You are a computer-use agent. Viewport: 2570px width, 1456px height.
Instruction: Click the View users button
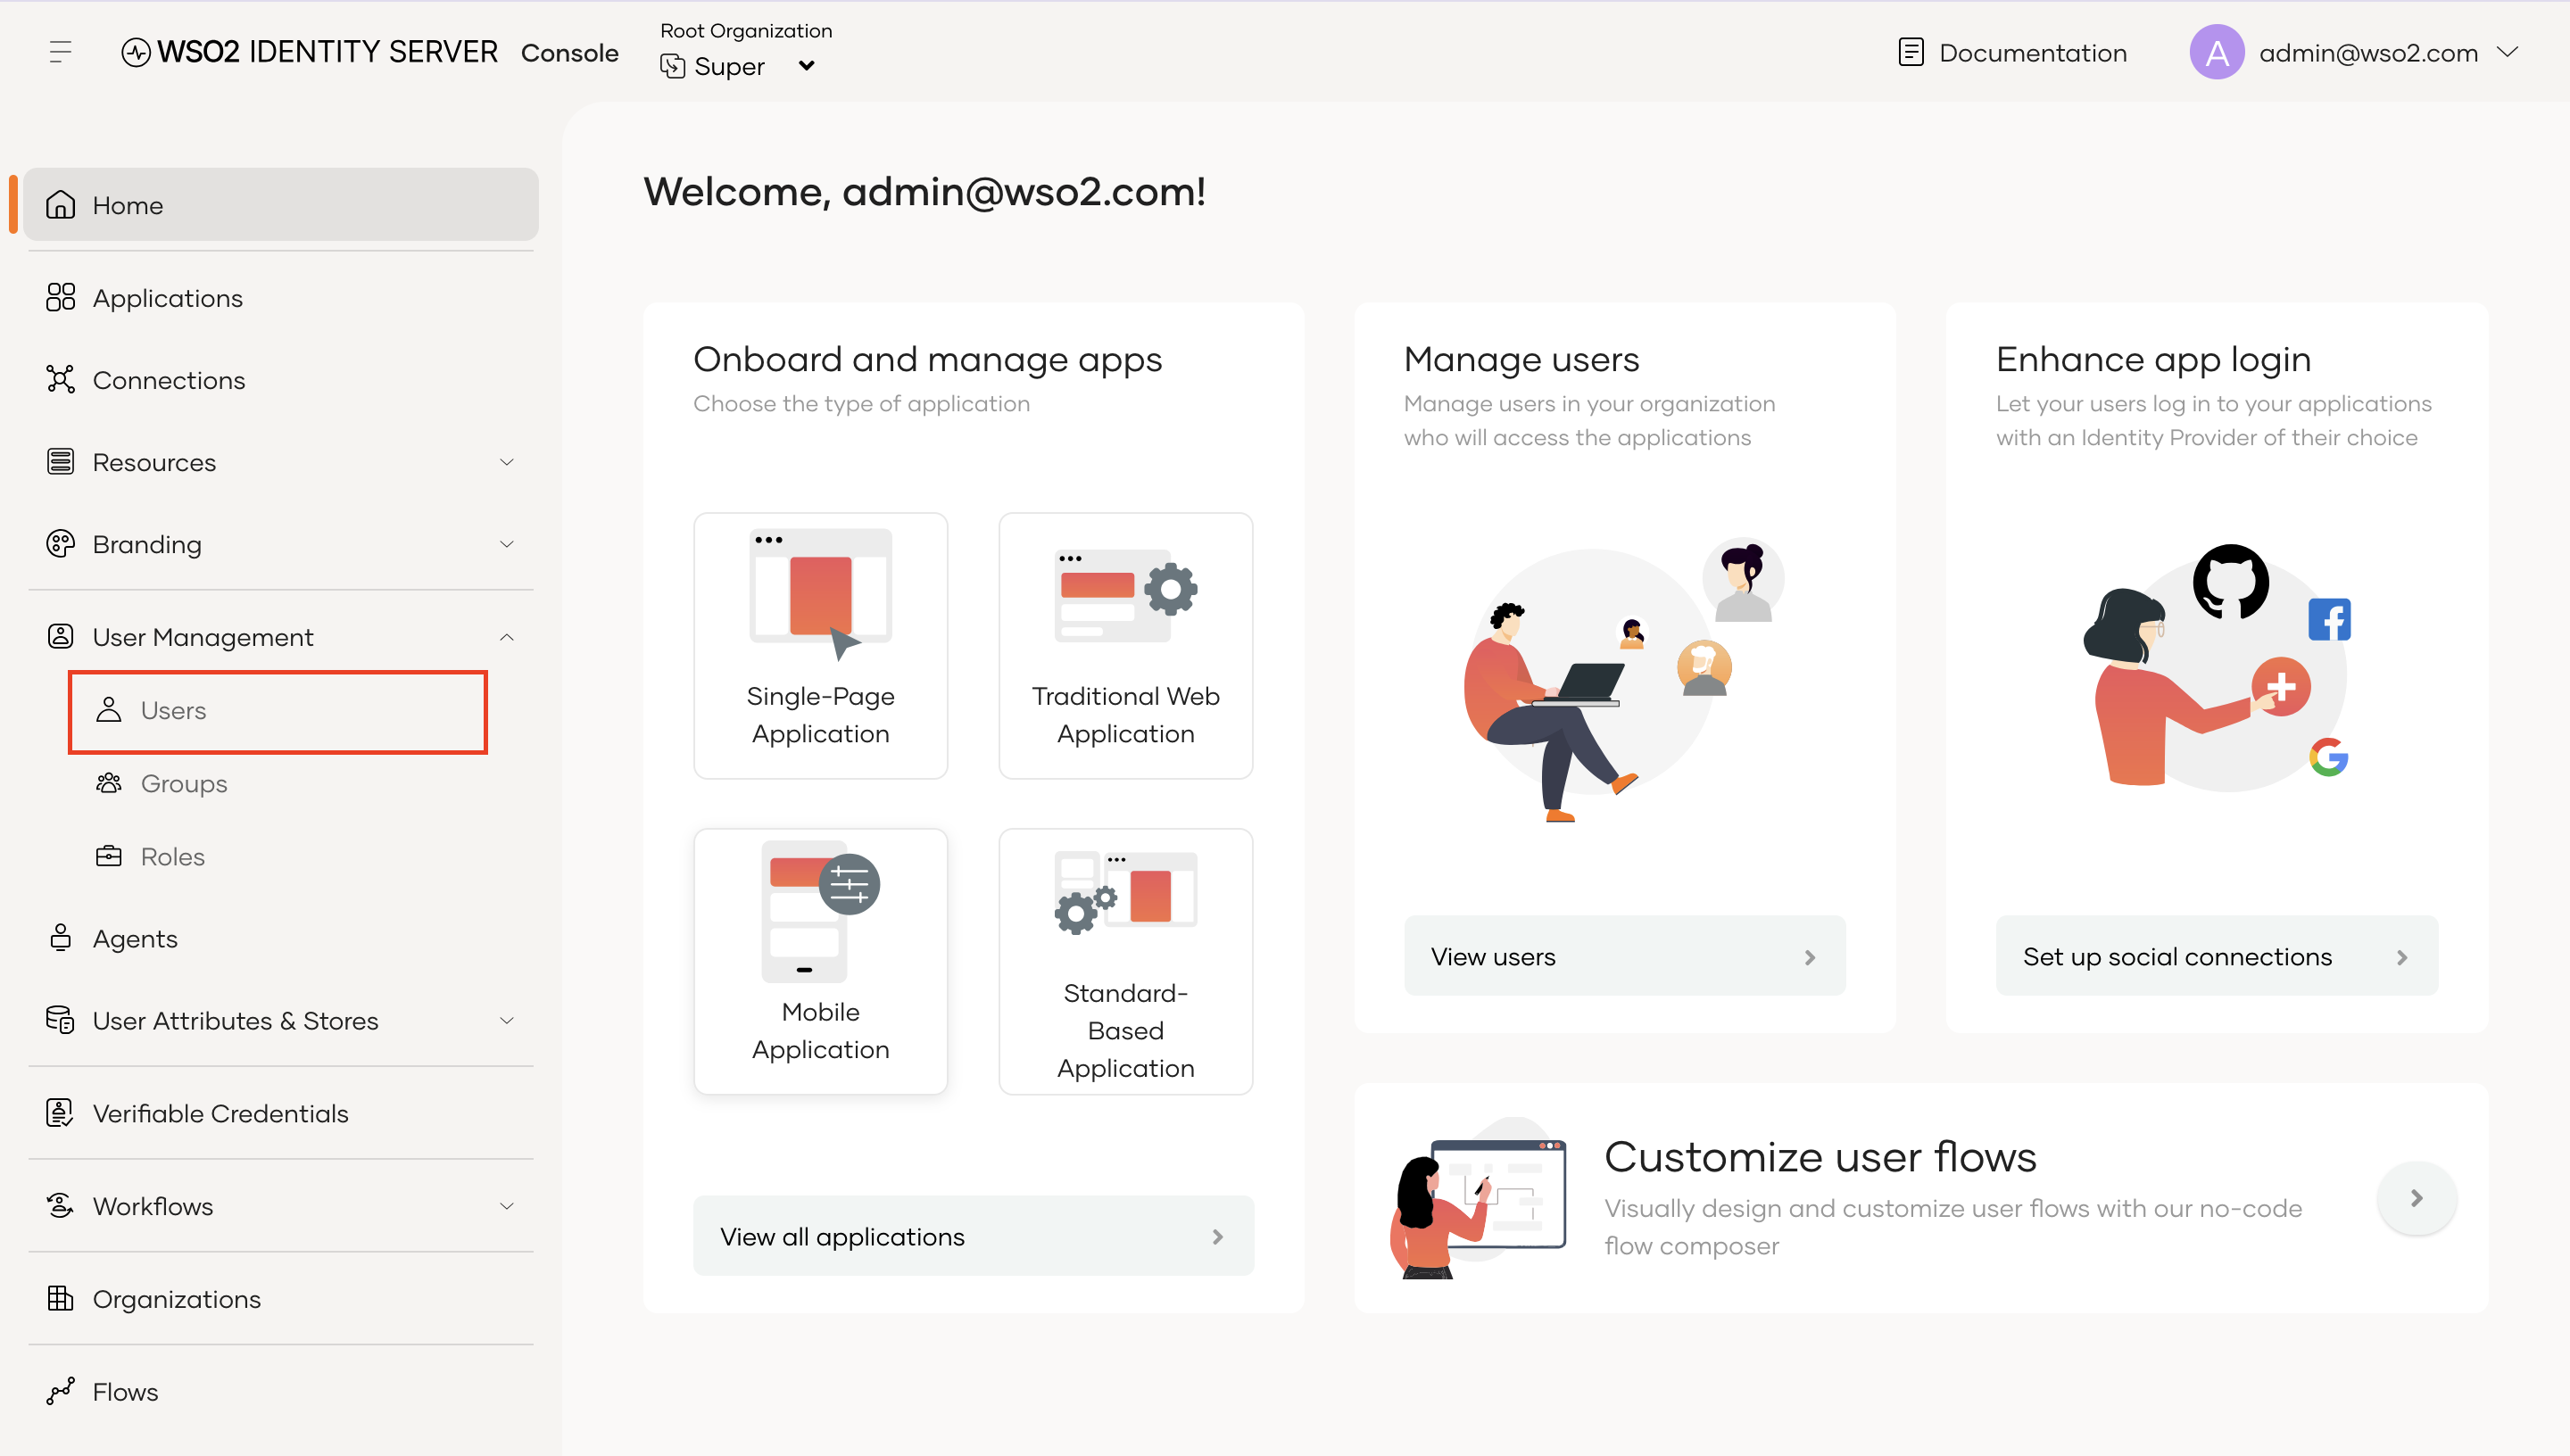click(x=1624, y=956)
